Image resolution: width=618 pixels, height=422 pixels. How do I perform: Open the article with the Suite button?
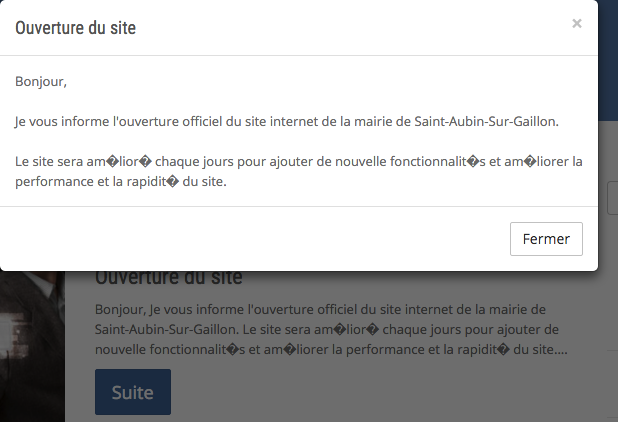tap(133, 392)
